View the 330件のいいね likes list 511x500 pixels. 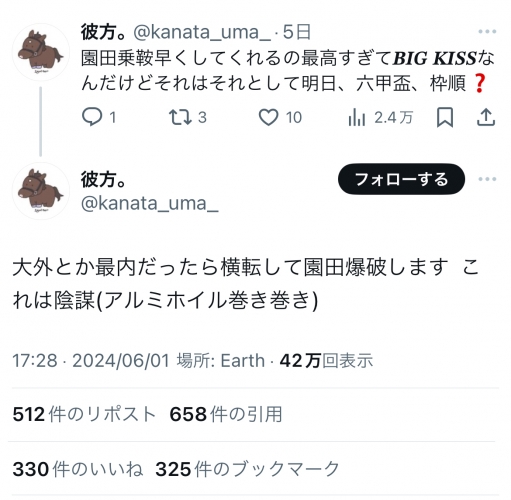point(78,469)
